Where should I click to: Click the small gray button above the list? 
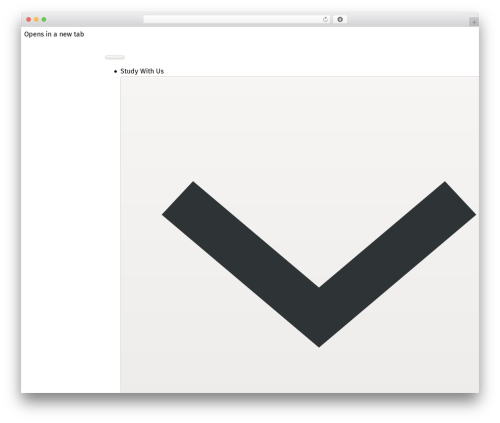(115, 57)
